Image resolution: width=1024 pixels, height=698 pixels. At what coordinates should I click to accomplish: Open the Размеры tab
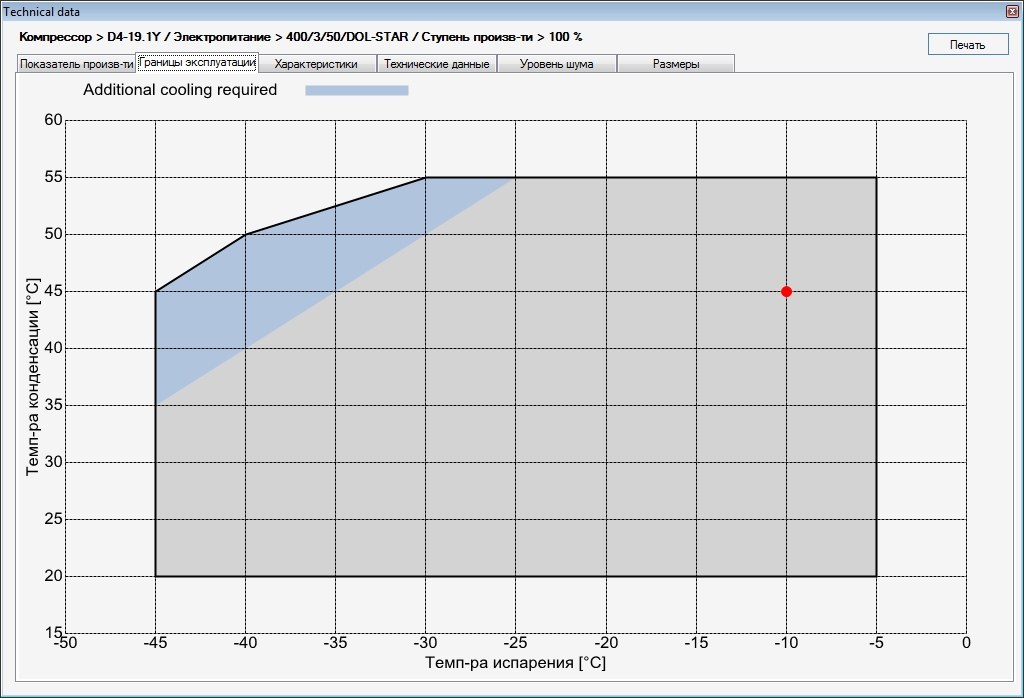(676, 63)
